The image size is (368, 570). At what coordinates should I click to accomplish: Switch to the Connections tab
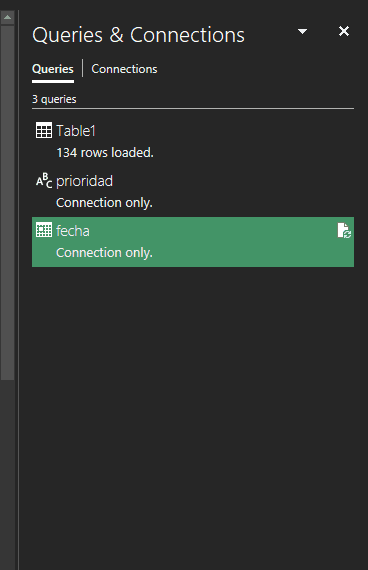pos(124,69)
